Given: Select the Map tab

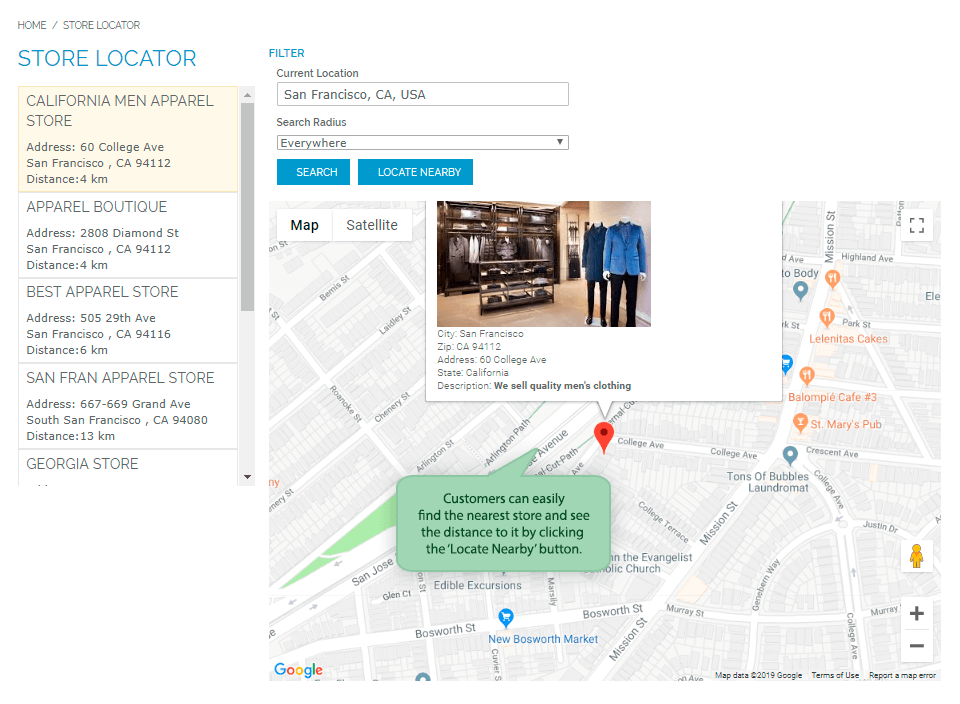Looking at the screenshot, I should [x=304, y=225].
